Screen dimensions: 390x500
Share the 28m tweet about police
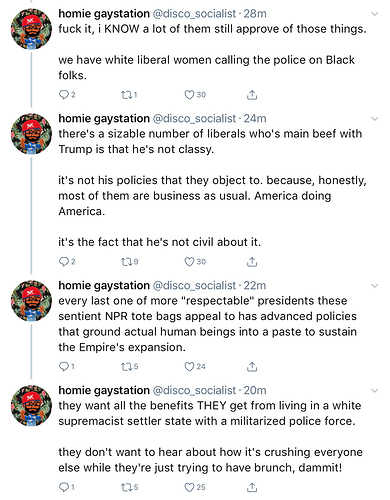(252, 95)
